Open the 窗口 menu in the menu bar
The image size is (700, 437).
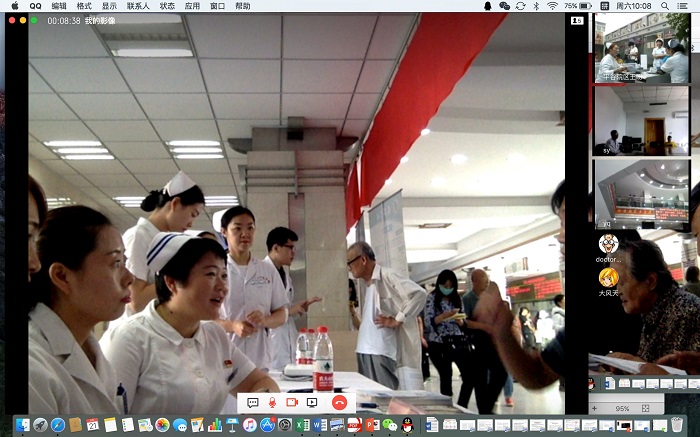coord(217,6)
